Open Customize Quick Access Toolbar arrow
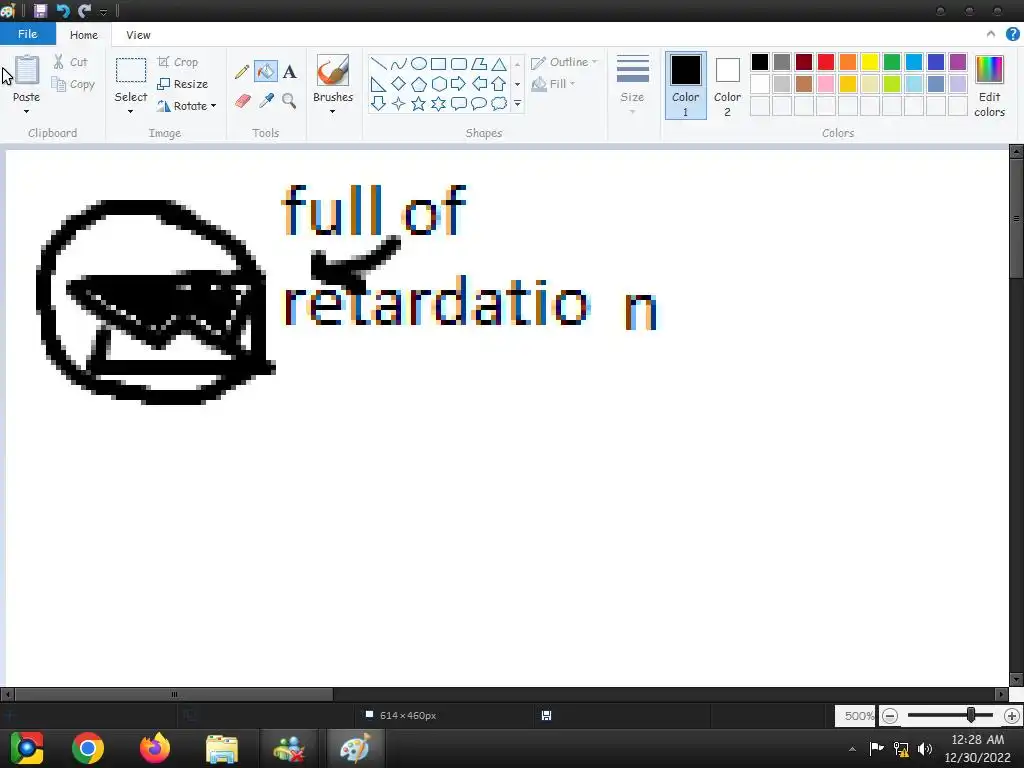Viewport: 1024px width, 768px height. coord(103,12)
